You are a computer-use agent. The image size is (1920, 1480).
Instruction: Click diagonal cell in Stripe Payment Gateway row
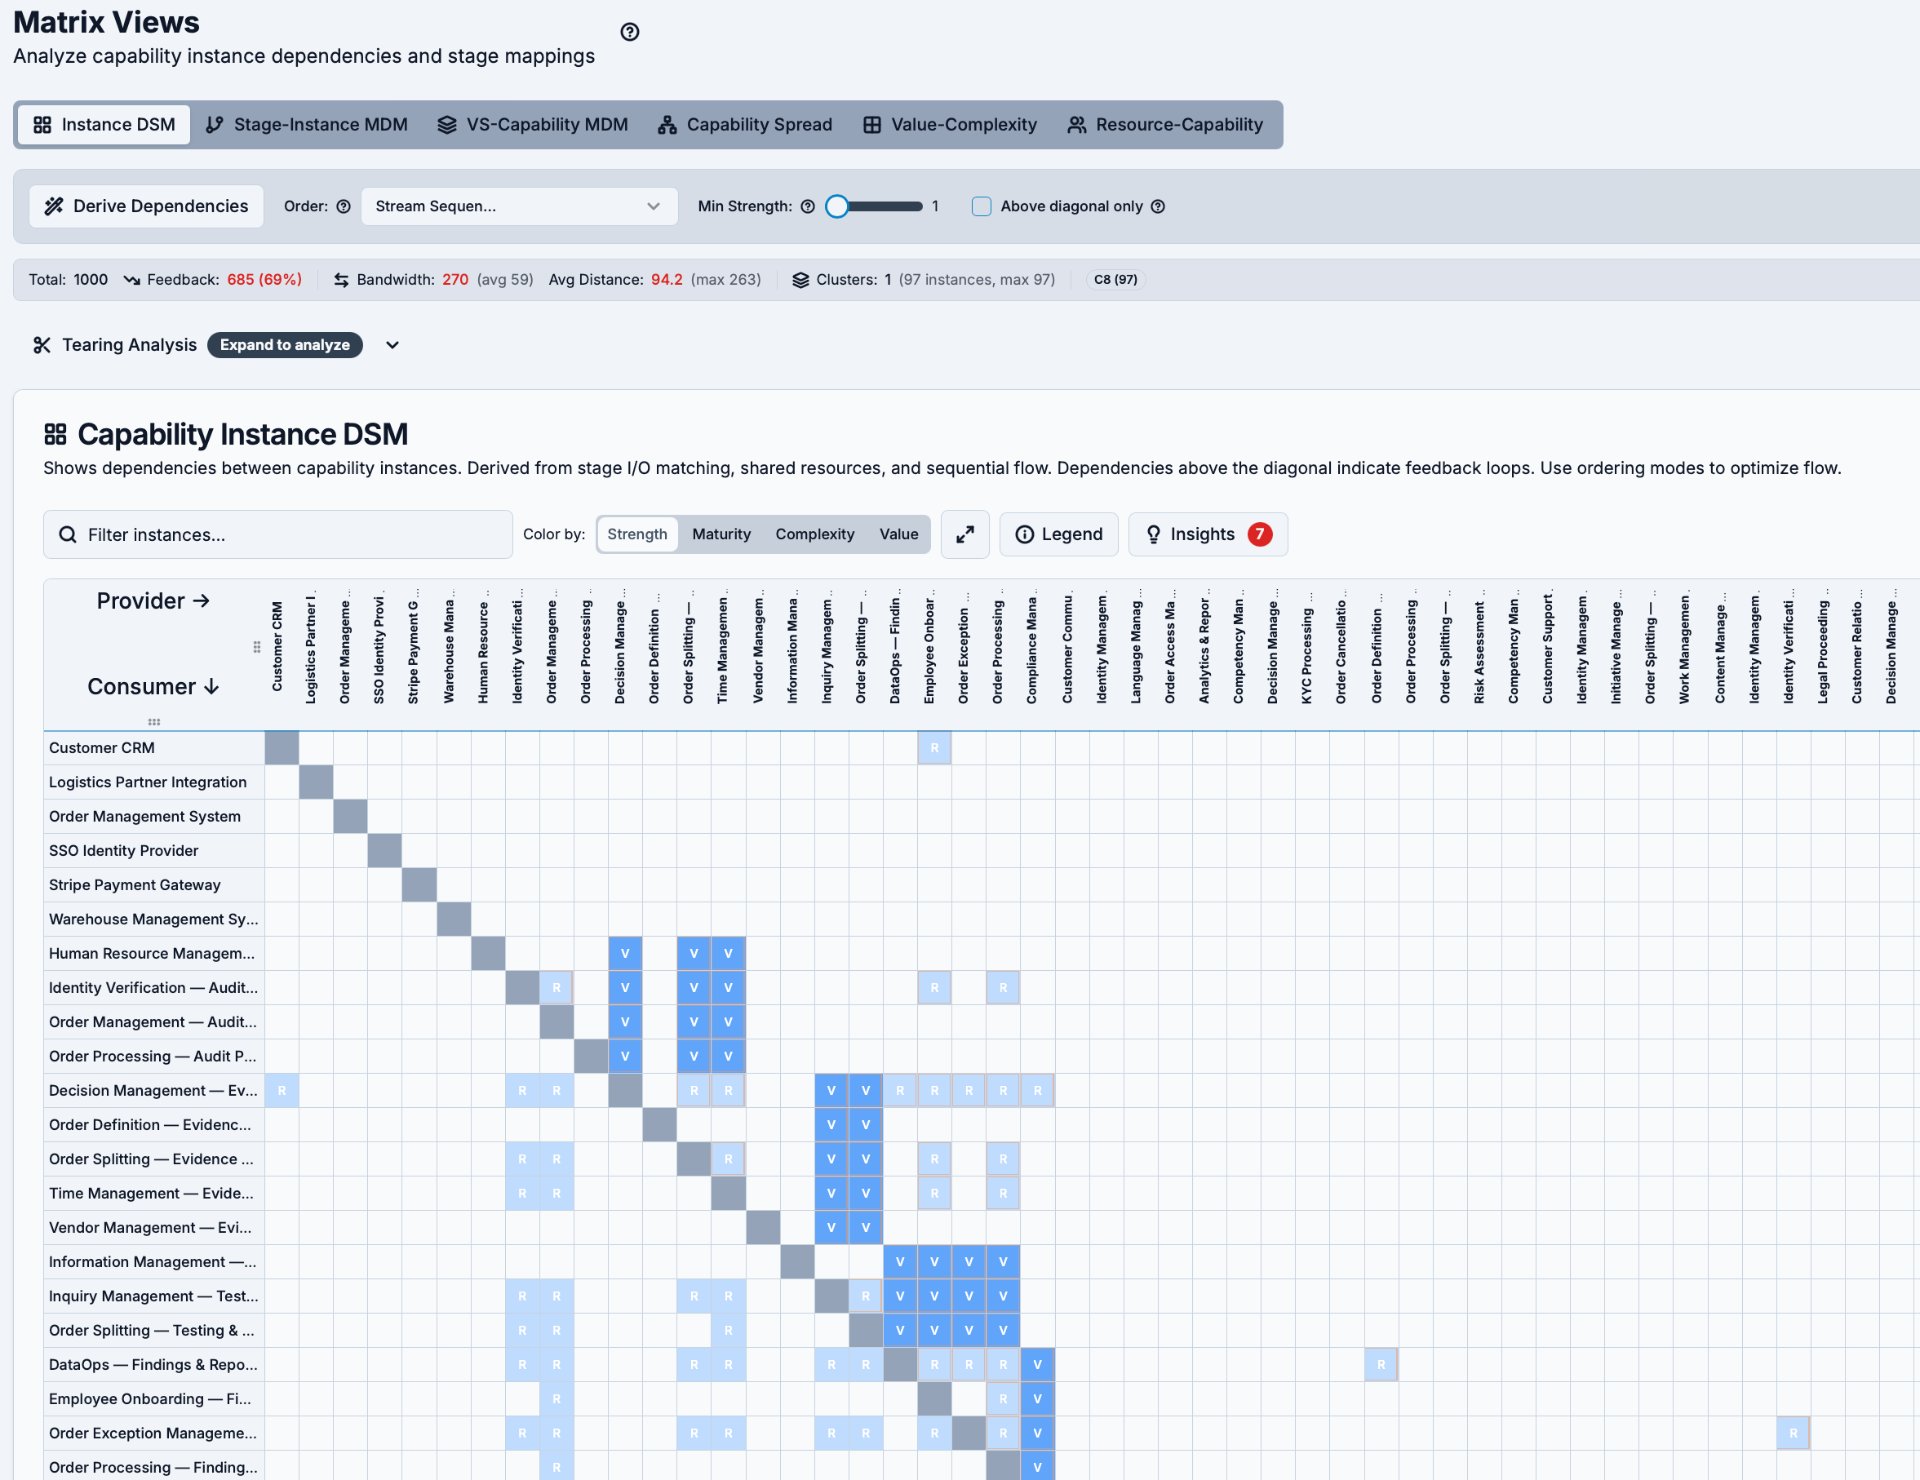(x=419, y=885)
